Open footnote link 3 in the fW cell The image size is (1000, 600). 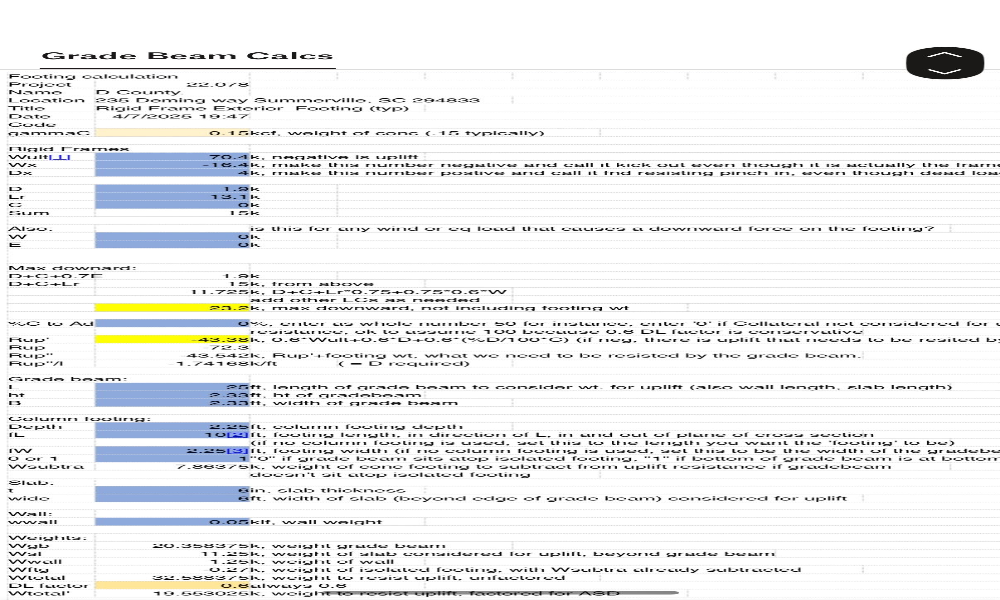pos(238,452)
